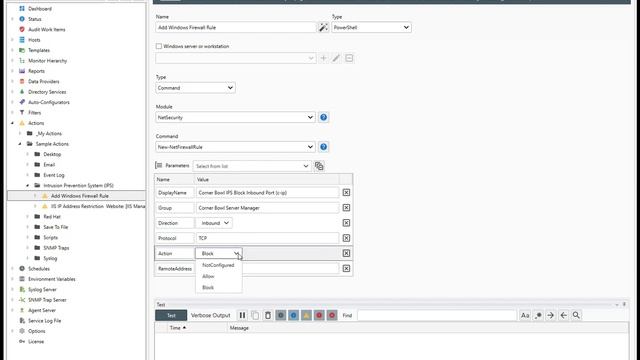Select Data Providers in sidebar
The image size is (640, 360).
tap(44, 81)
